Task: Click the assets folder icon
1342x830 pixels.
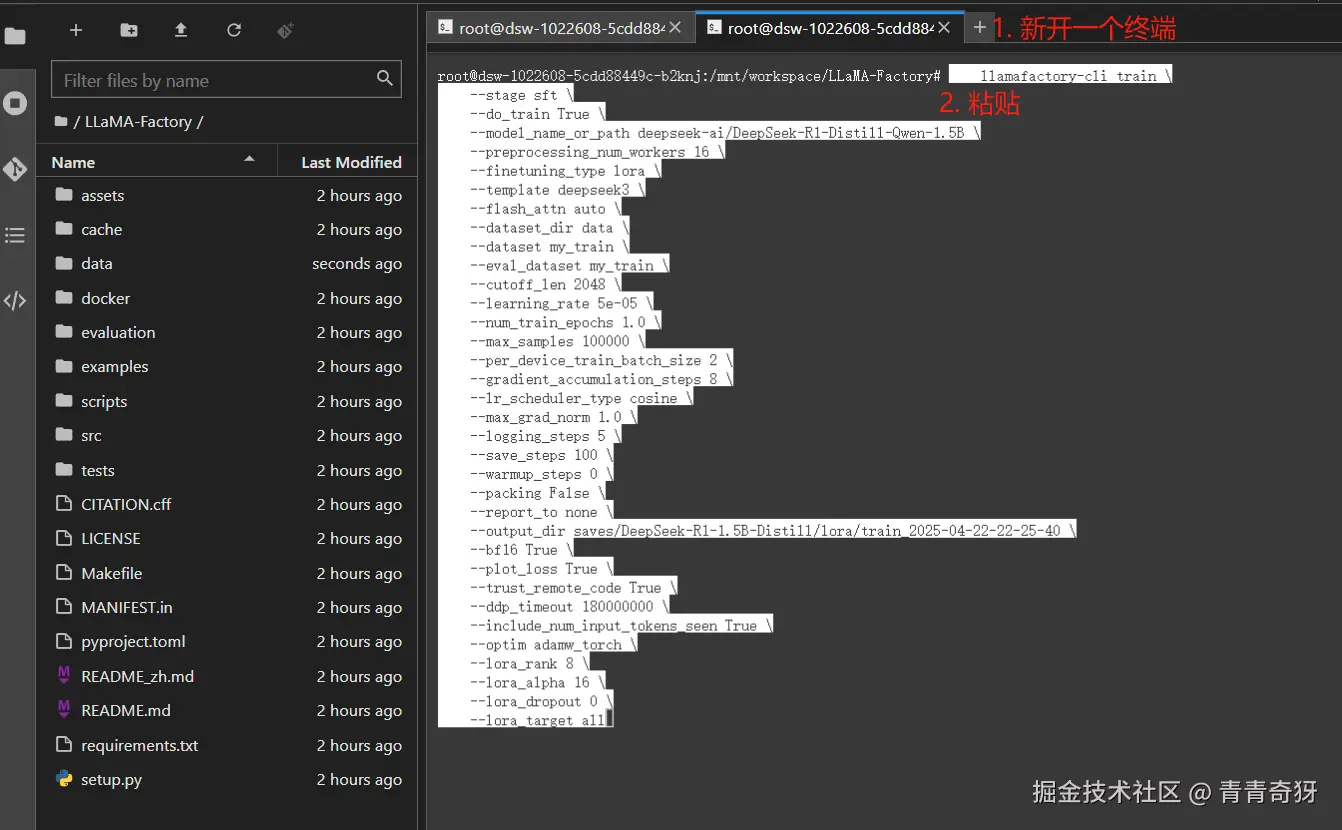Action: 64,195
